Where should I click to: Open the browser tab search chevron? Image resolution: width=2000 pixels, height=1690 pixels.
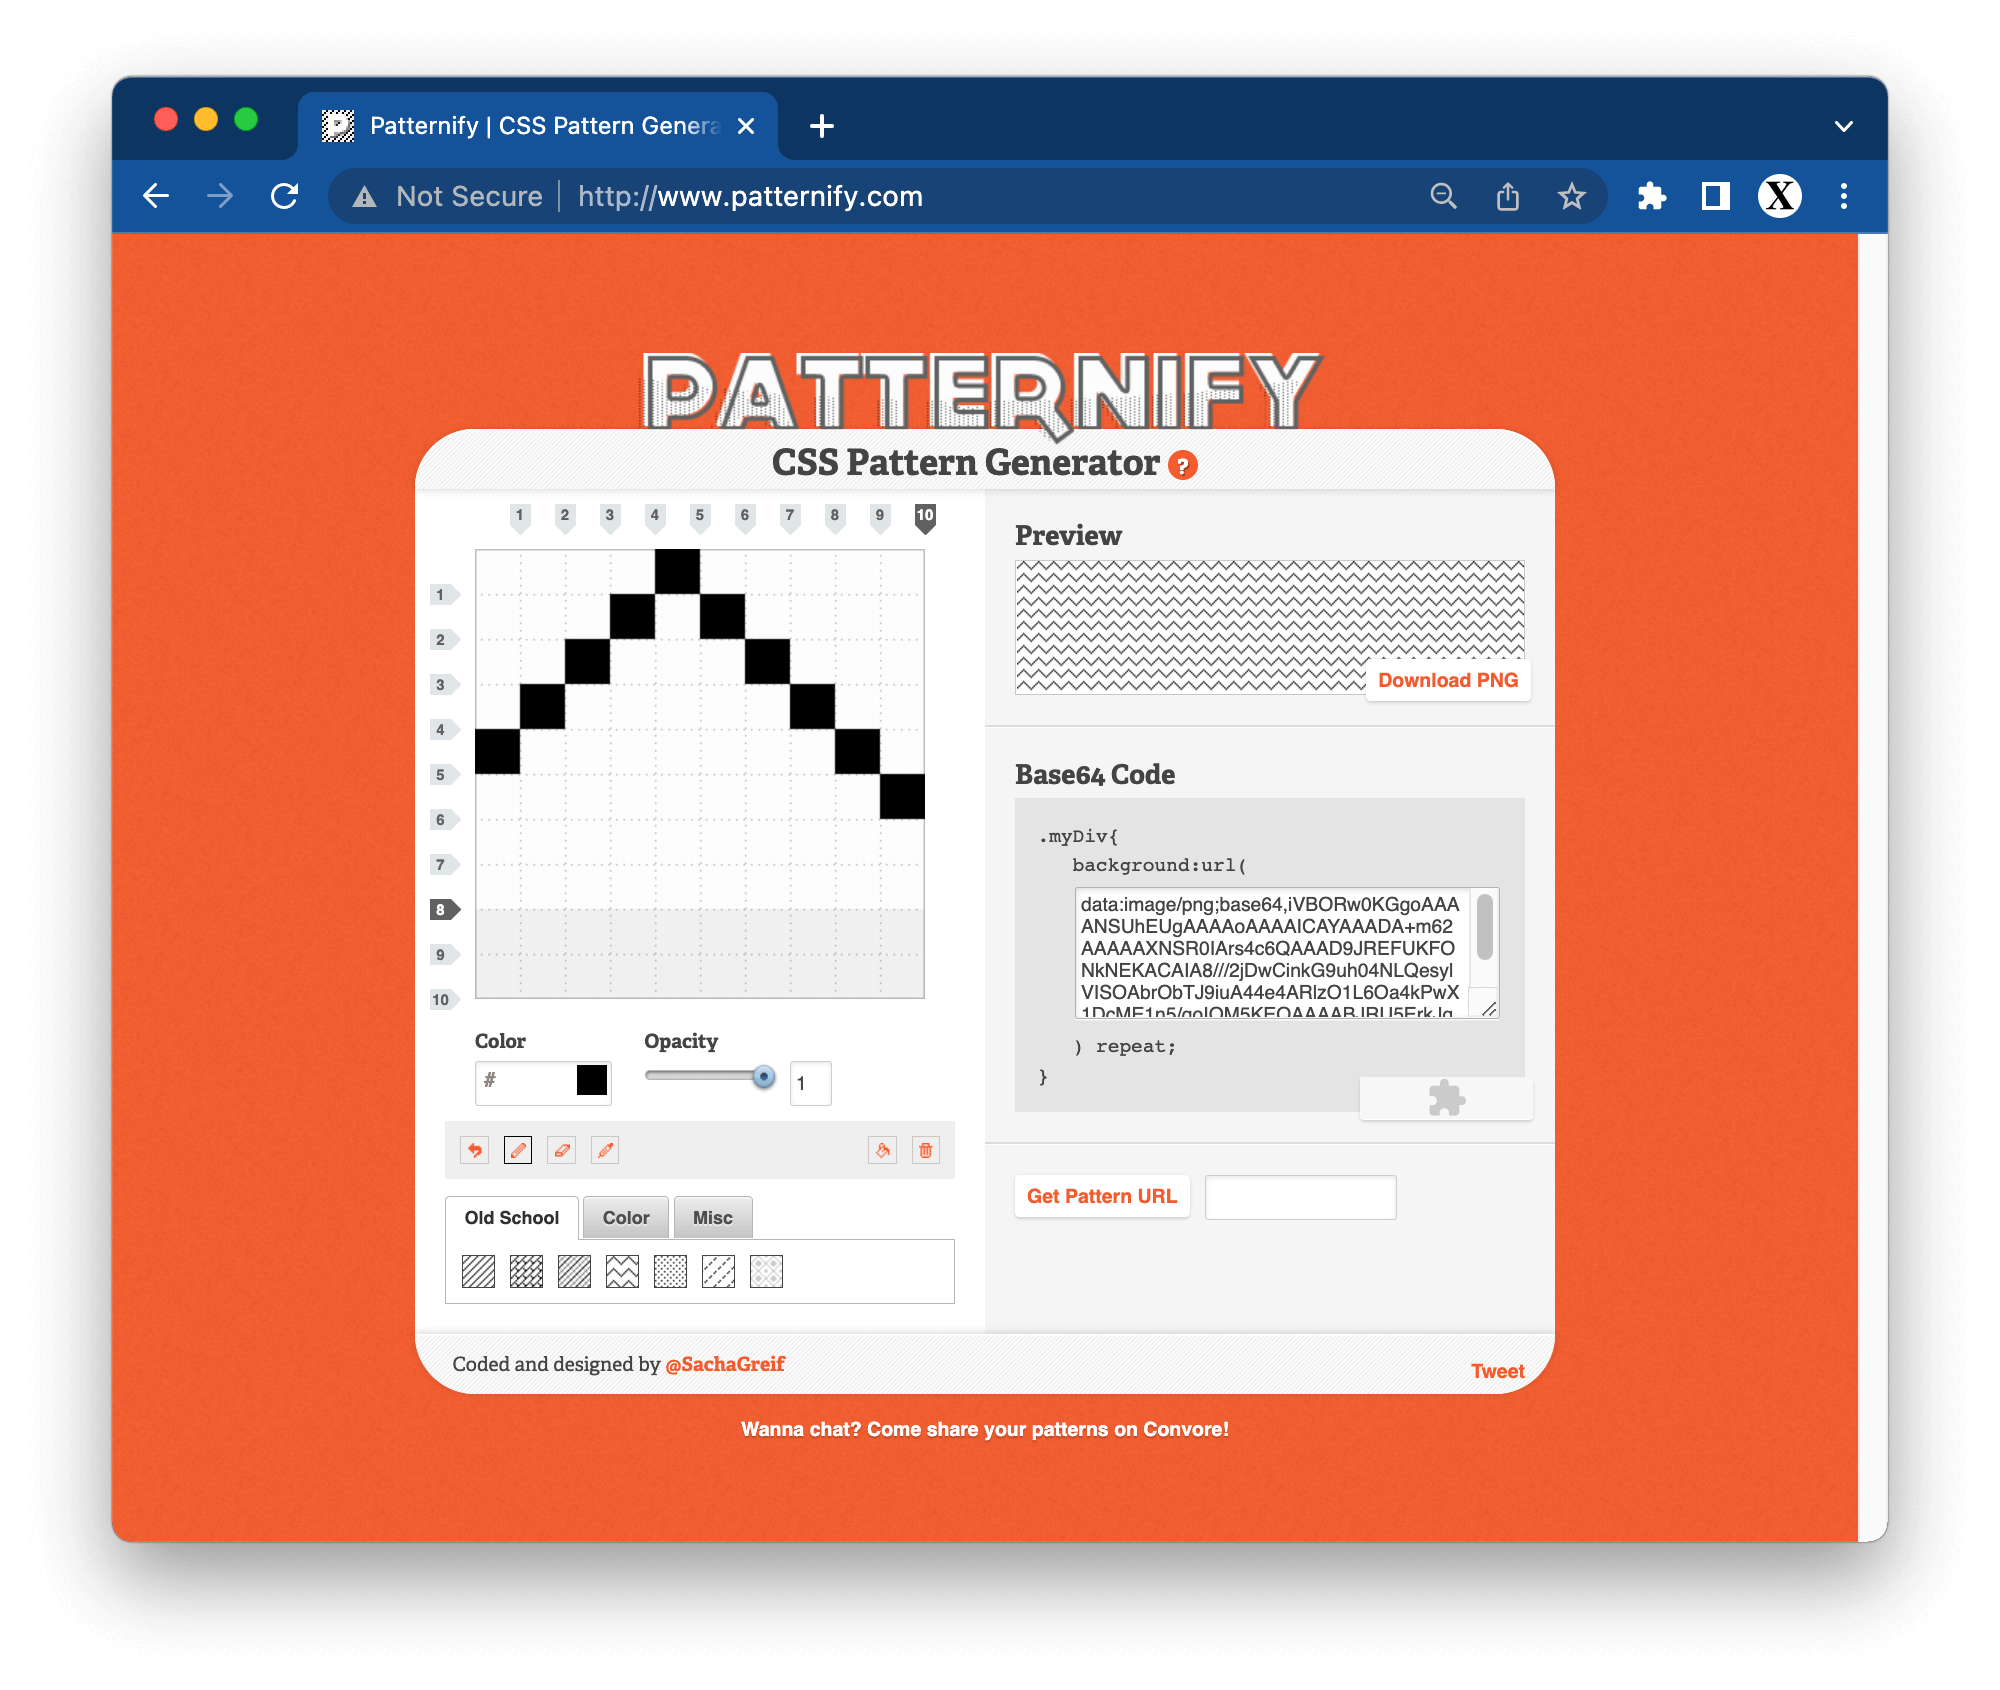(1844, 126)
